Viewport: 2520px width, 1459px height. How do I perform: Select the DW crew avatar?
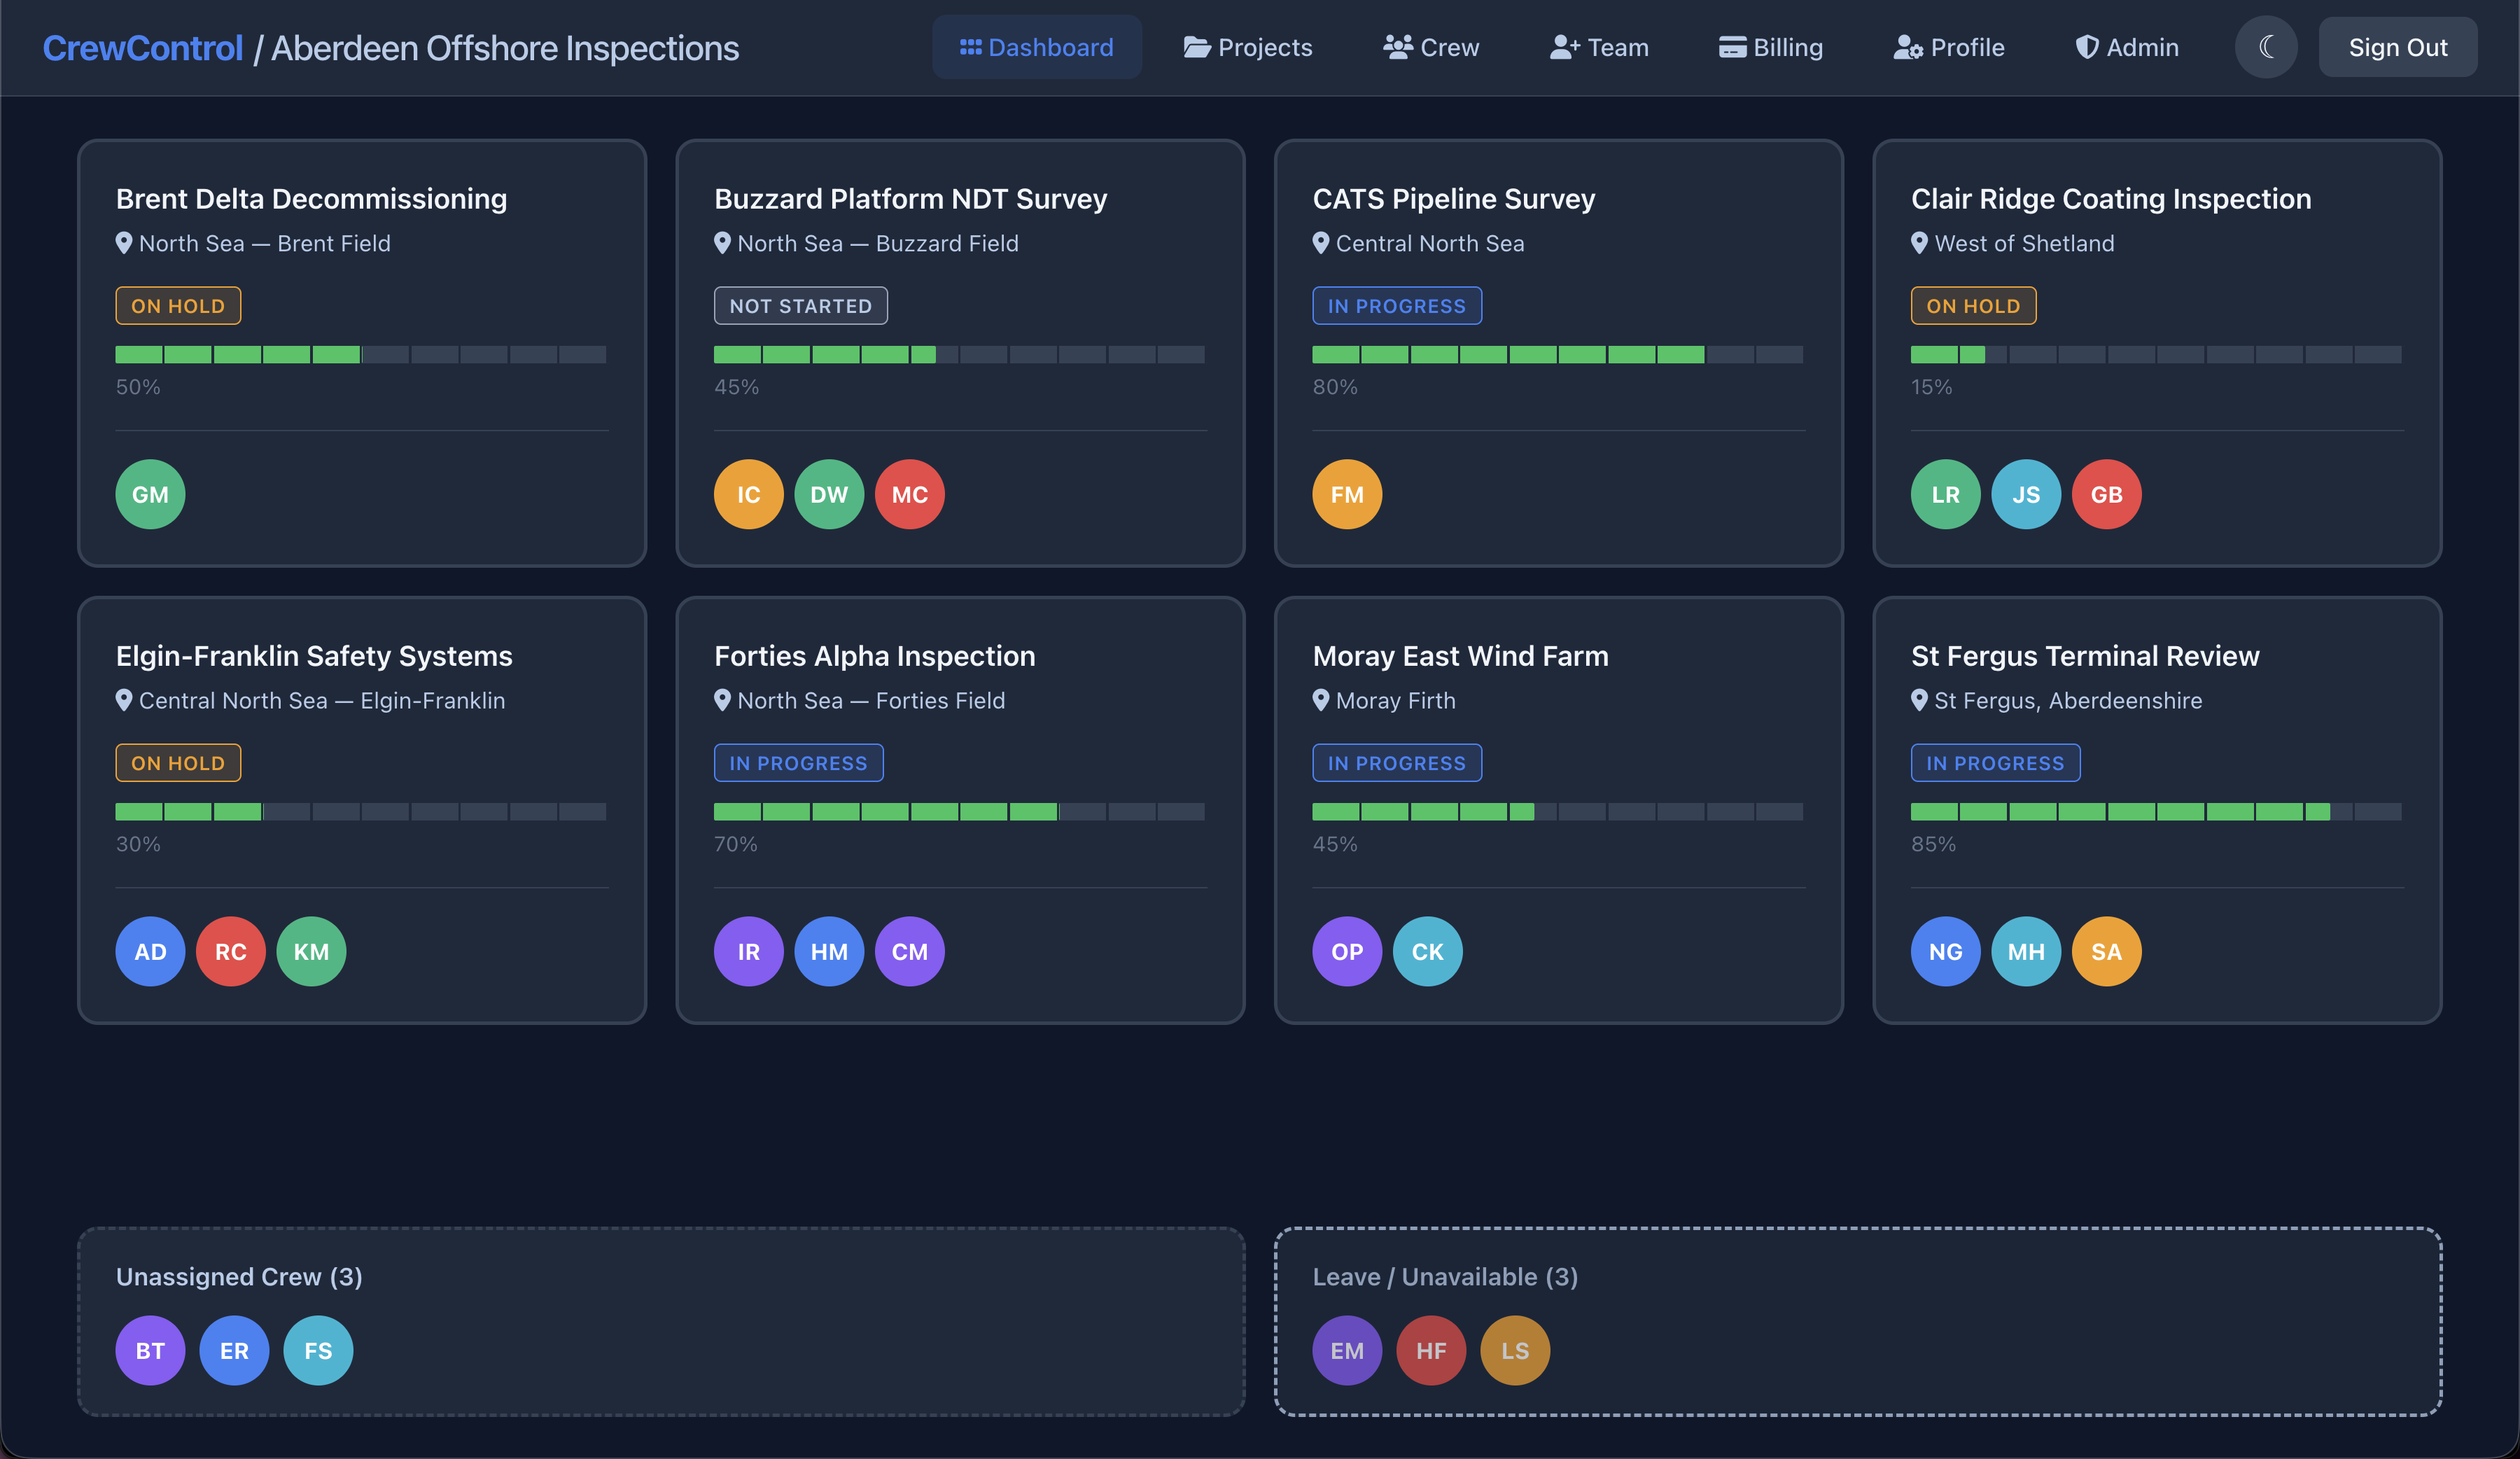tap(829, 494)
